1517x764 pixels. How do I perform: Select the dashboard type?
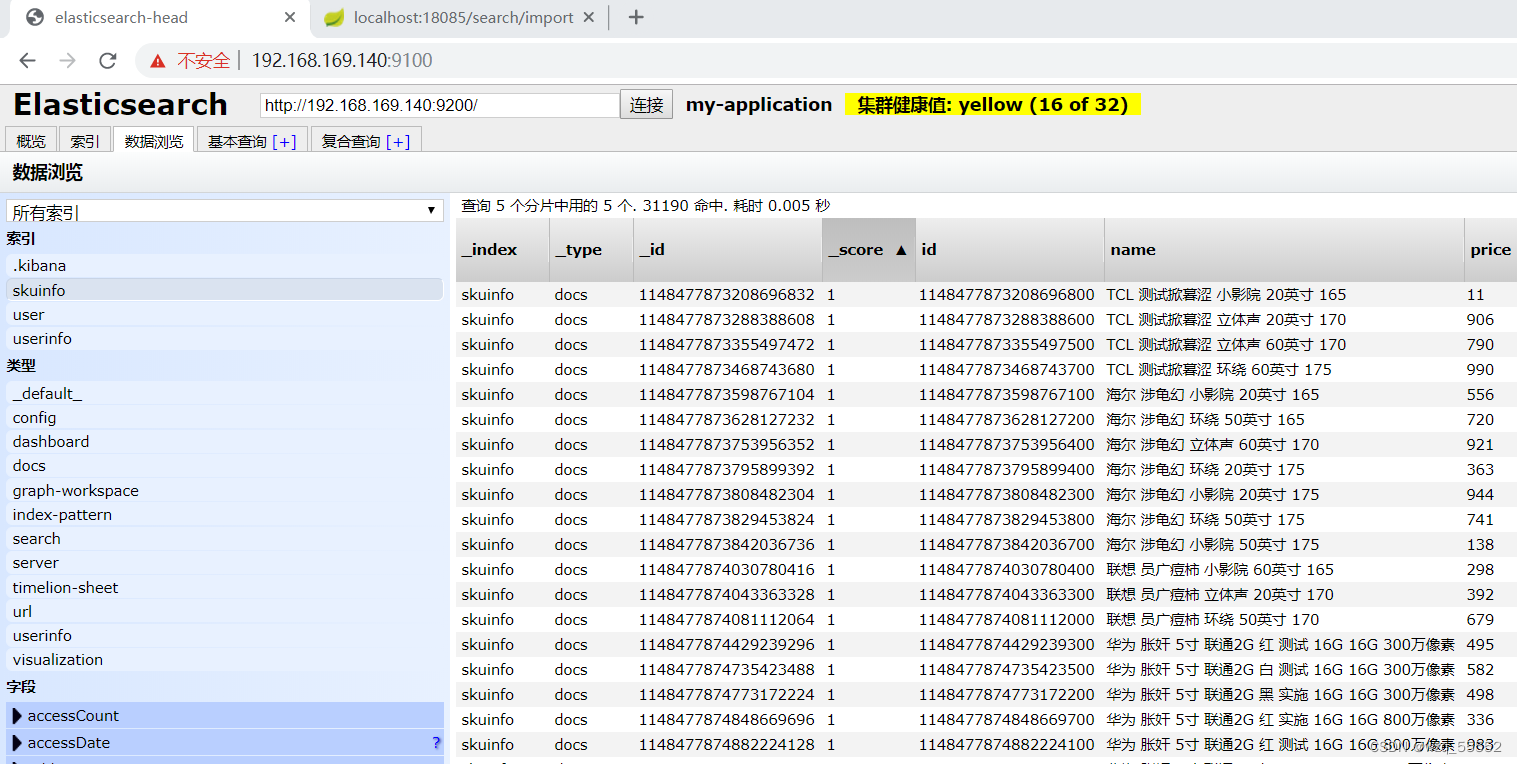(225, 442)
